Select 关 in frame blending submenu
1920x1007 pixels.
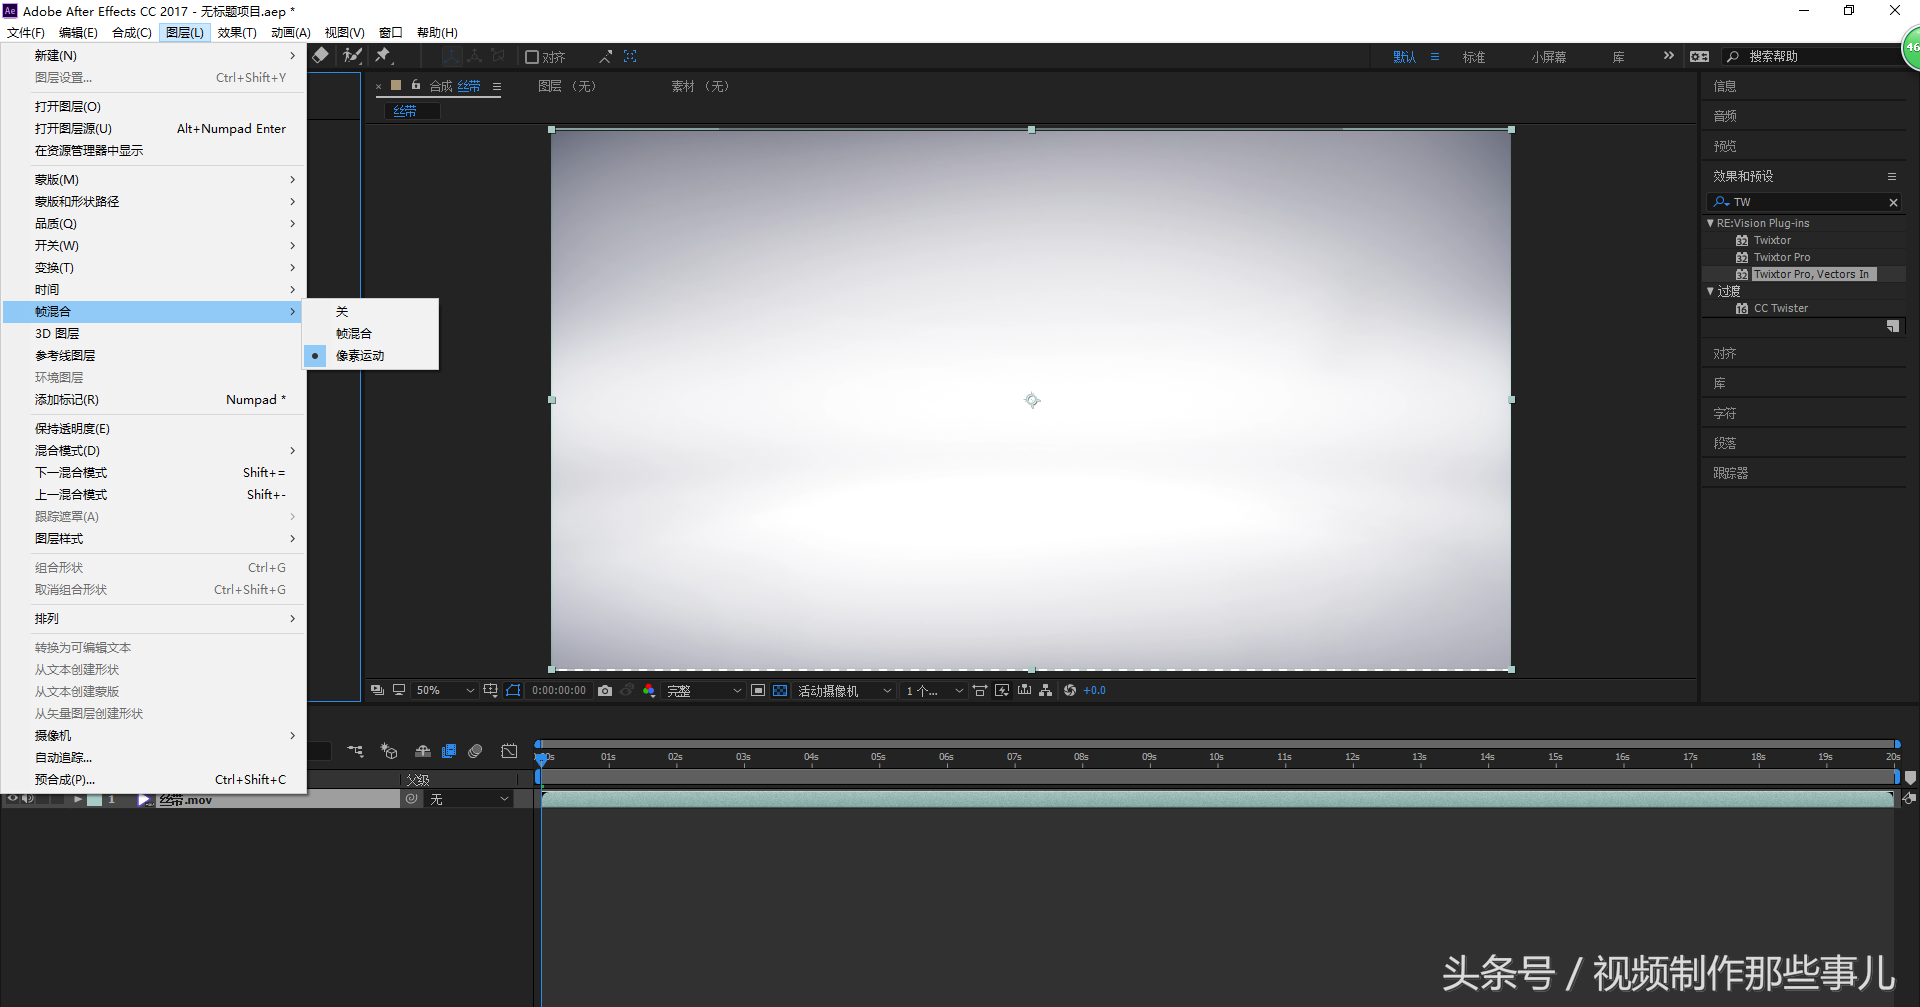point(371,311)
